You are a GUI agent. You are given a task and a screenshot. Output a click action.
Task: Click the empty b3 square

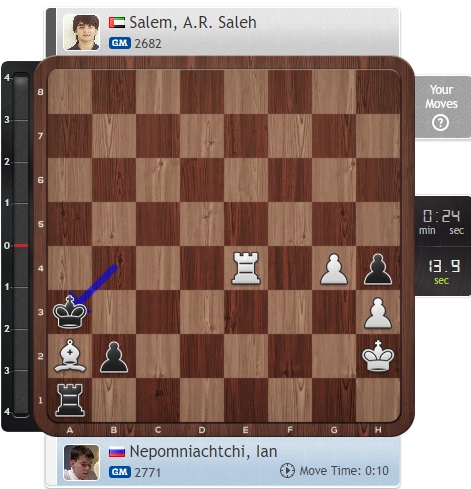[114, 312]
